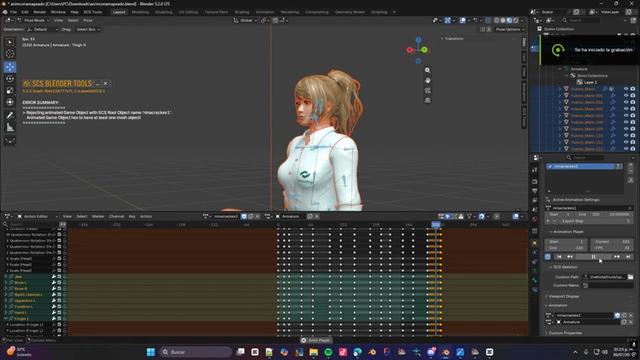Select the Scale tool in left toolbar

(10, 90)
